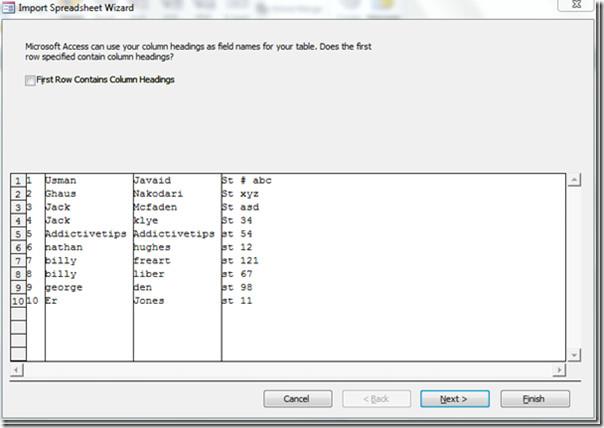Select row header 1 in preview
This screenshot has height=428, width=604.
point(18,181)
